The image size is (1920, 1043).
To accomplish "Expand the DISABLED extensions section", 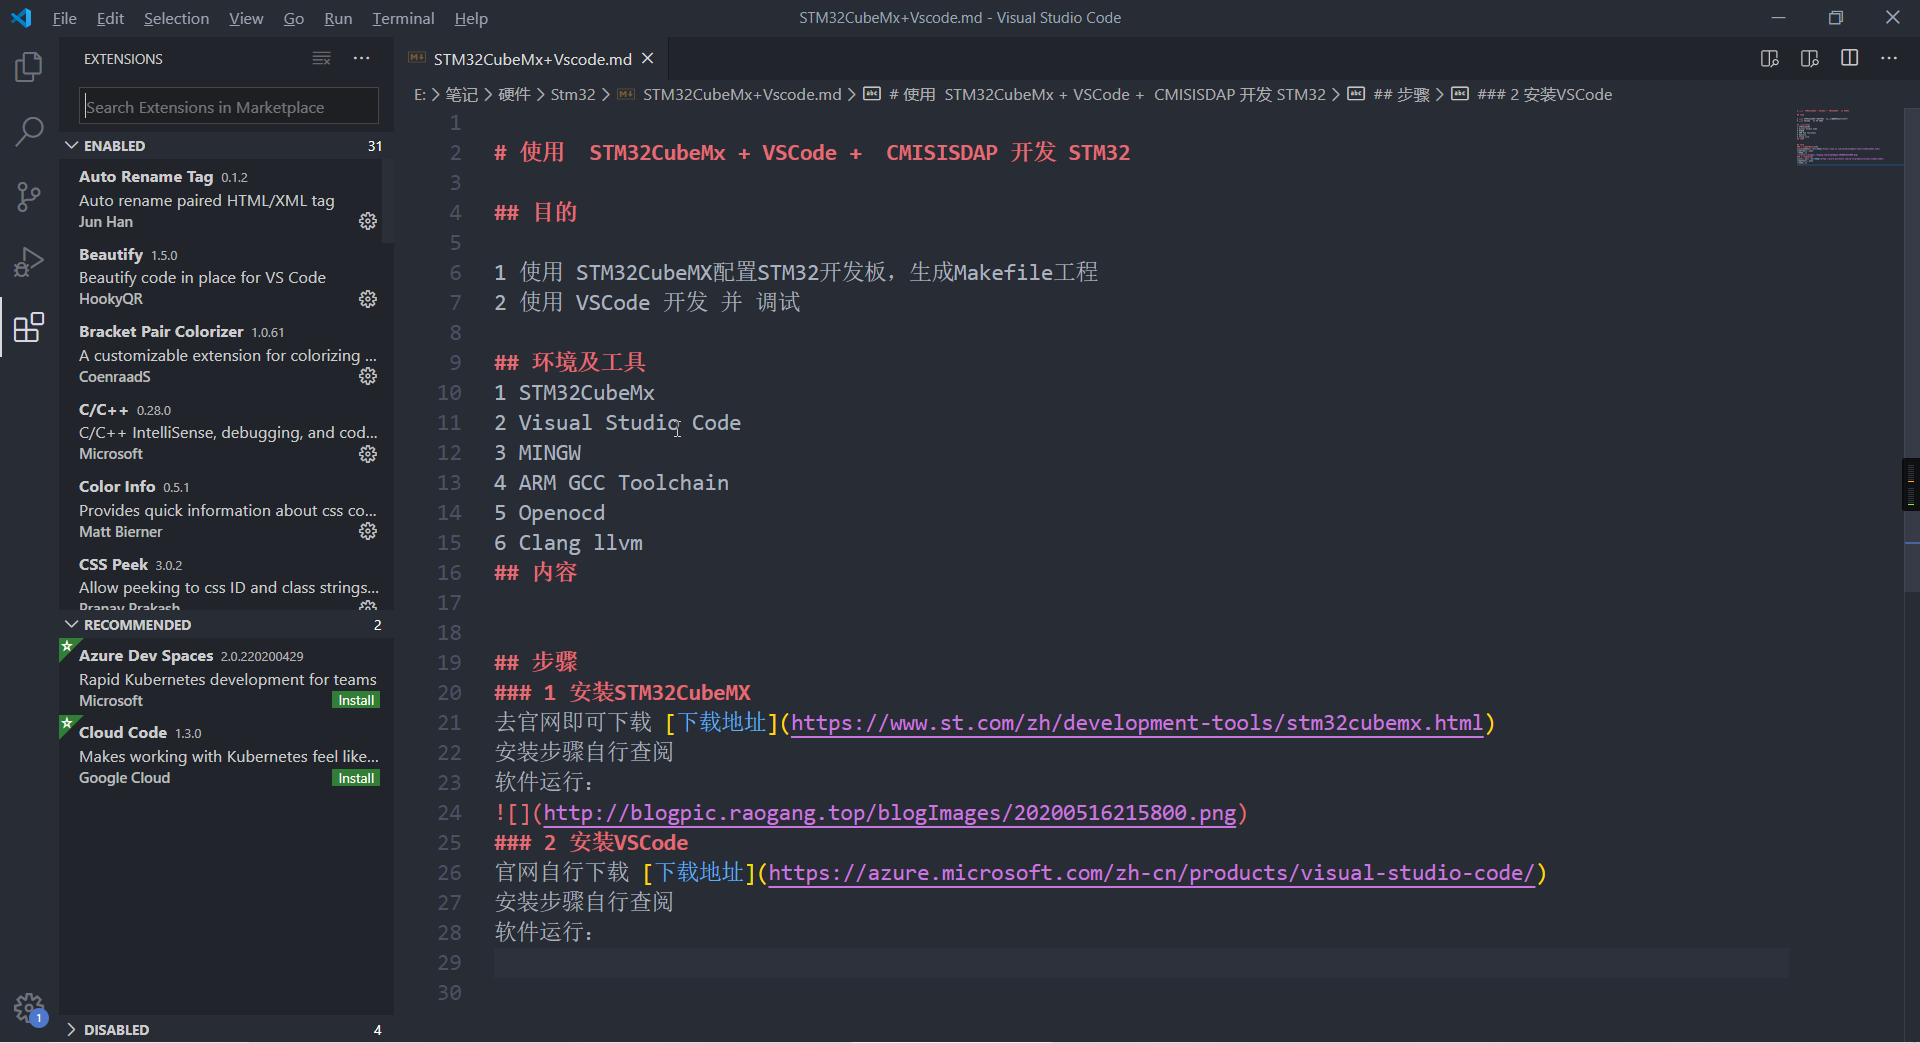I will coord(70,1030).
